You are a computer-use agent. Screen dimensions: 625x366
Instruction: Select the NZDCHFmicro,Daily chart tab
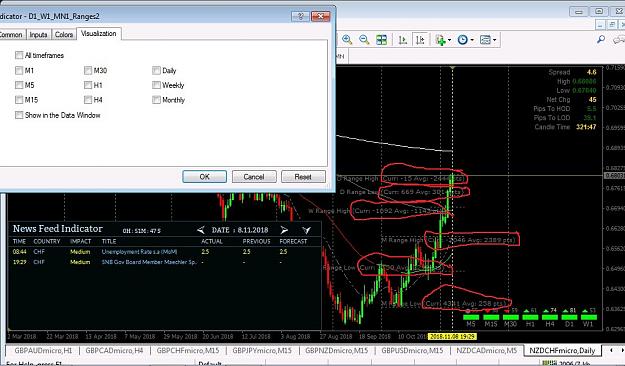coord(562,350)
